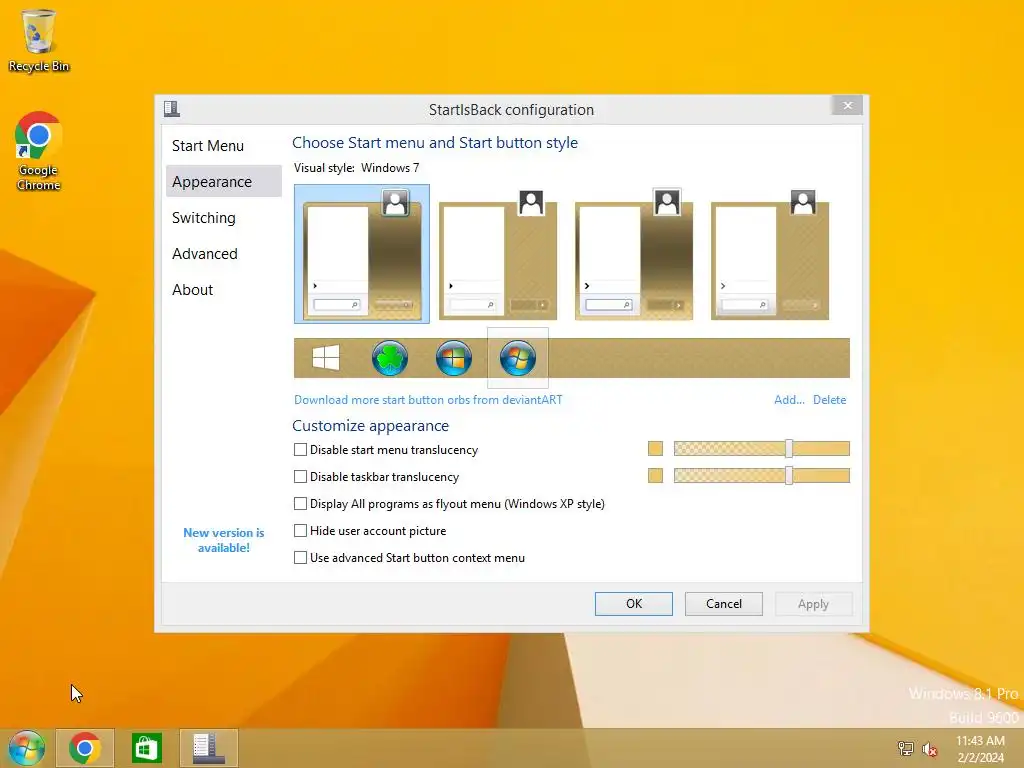Click the StartIsBack taskbar button
The image size is (1024, 768).
[x=209, y=748]
